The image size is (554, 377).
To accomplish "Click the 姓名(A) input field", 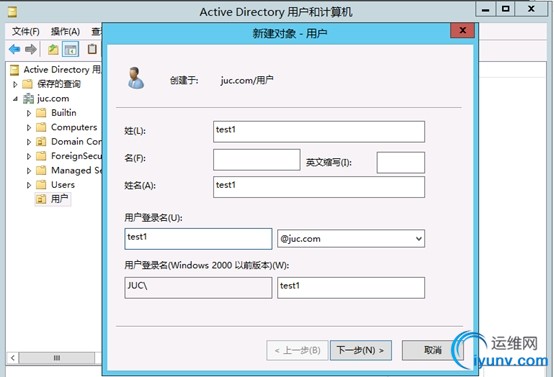I will tap(319, 187).
